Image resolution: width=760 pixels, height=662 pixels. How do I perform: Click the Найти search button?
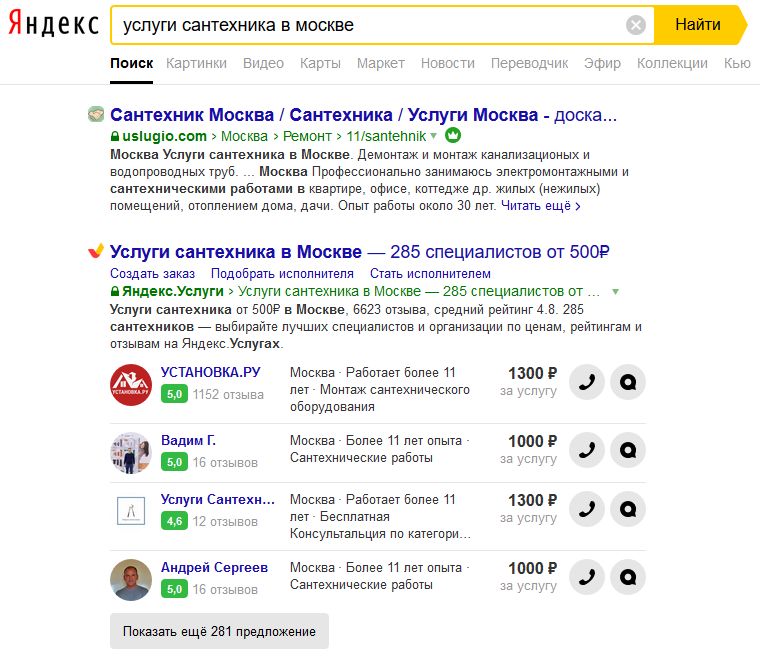[700, 25]
